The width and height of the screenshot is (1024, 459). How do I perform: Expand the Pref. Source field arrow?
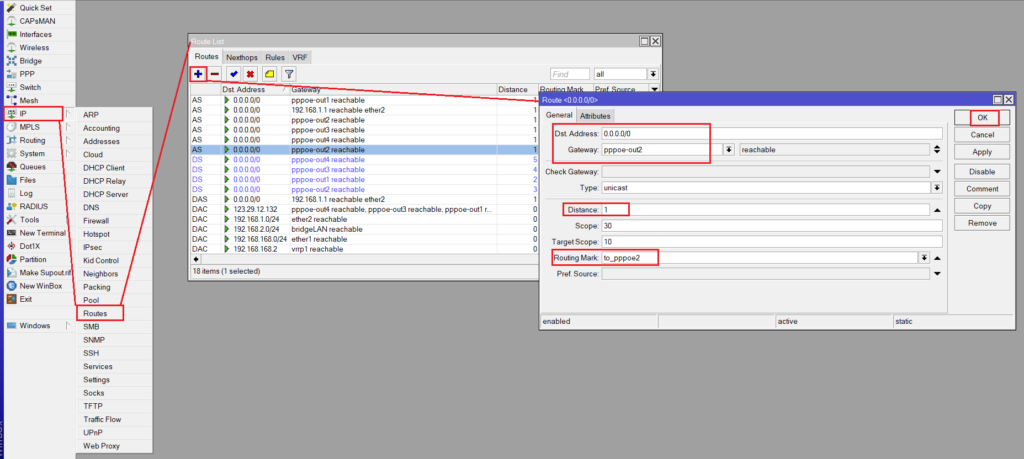(937, 274)
